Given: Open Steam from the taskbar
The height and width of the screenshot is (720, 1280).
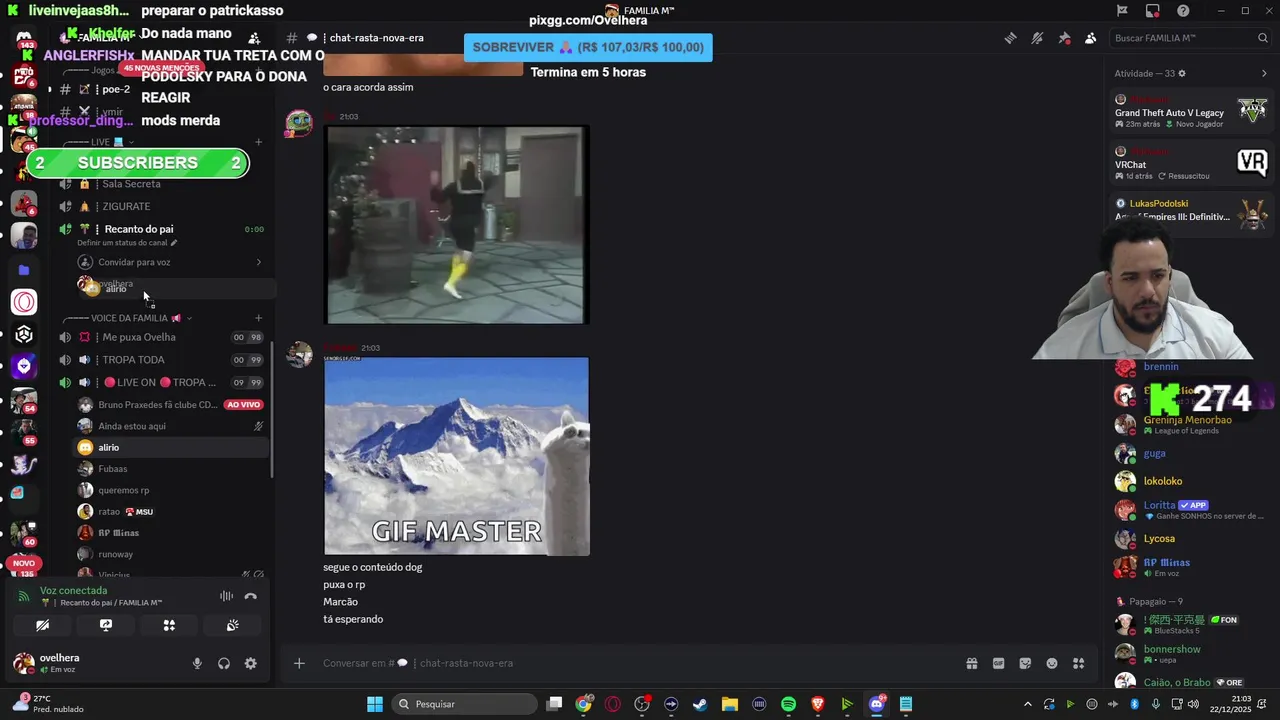Looking at the screenshot, I should [700, 704].
